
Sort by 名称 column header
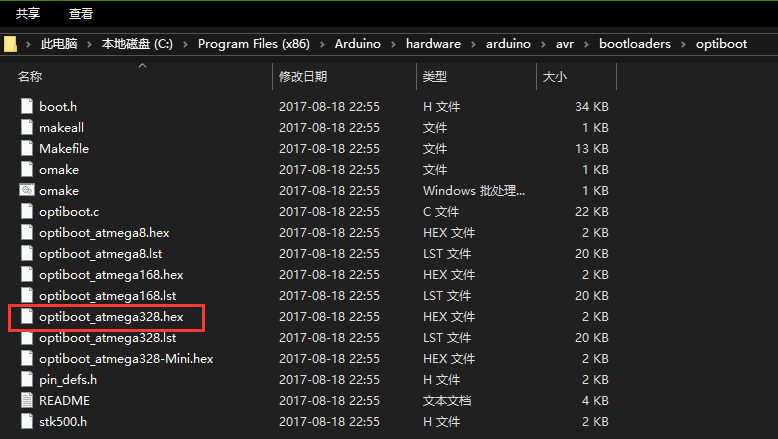click(30, 76)
